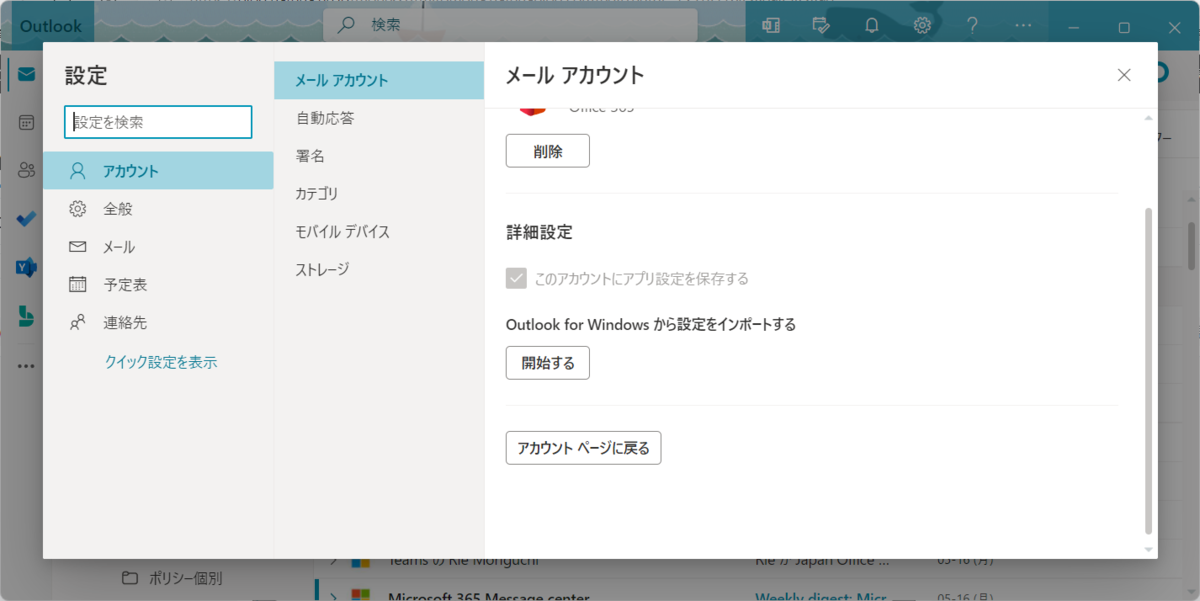Screen dimensions: 1200x601
Task: Open ストレージ subsection
Action: coord(379,270)
